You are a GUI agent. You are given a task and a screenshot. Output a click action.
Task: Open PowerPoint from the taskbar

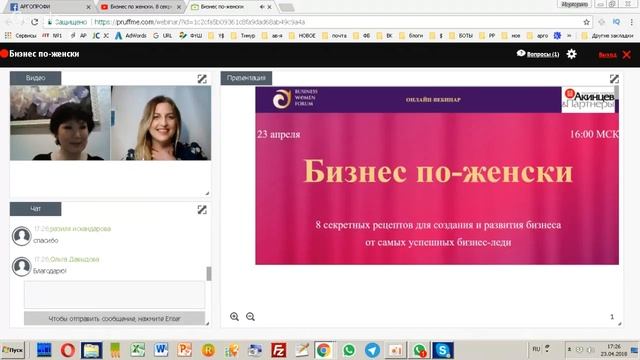point(184,350)
